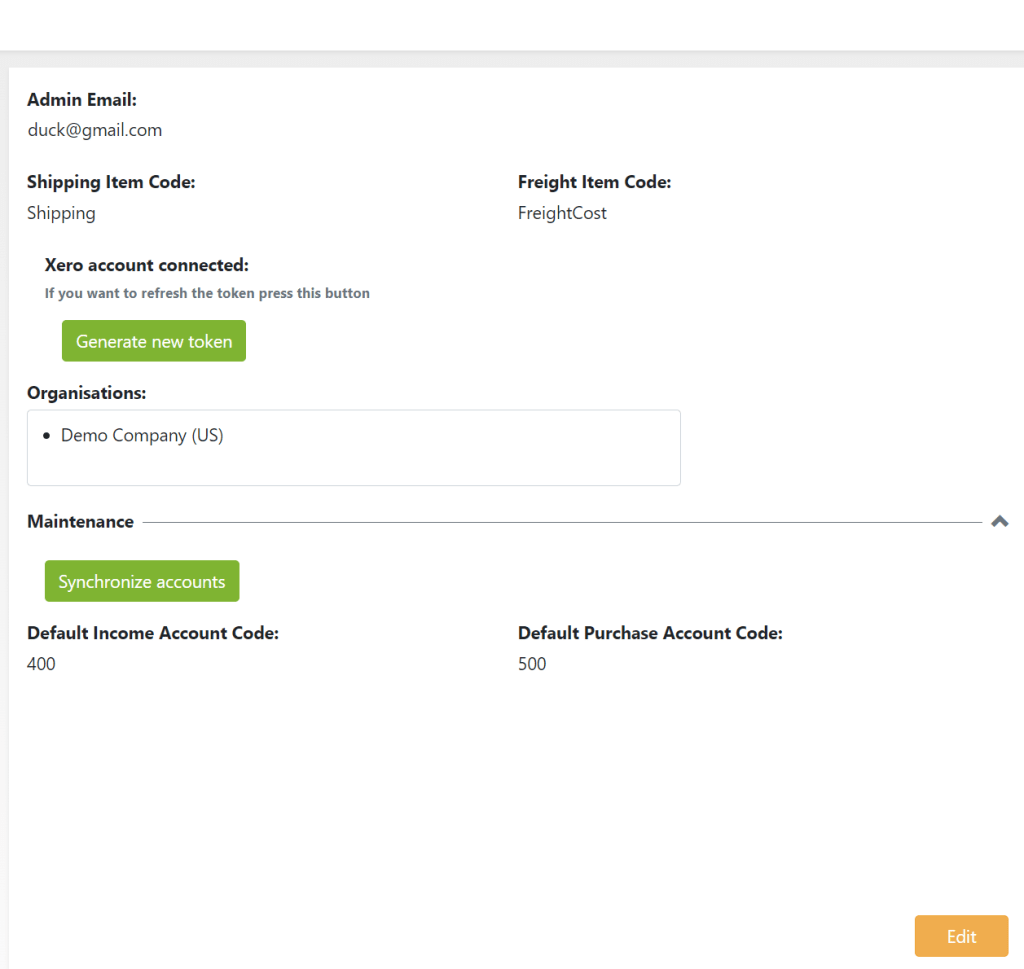The image size is (1024, 969).
Task: Click the Freight Item Code label
Action: point(594,182)
